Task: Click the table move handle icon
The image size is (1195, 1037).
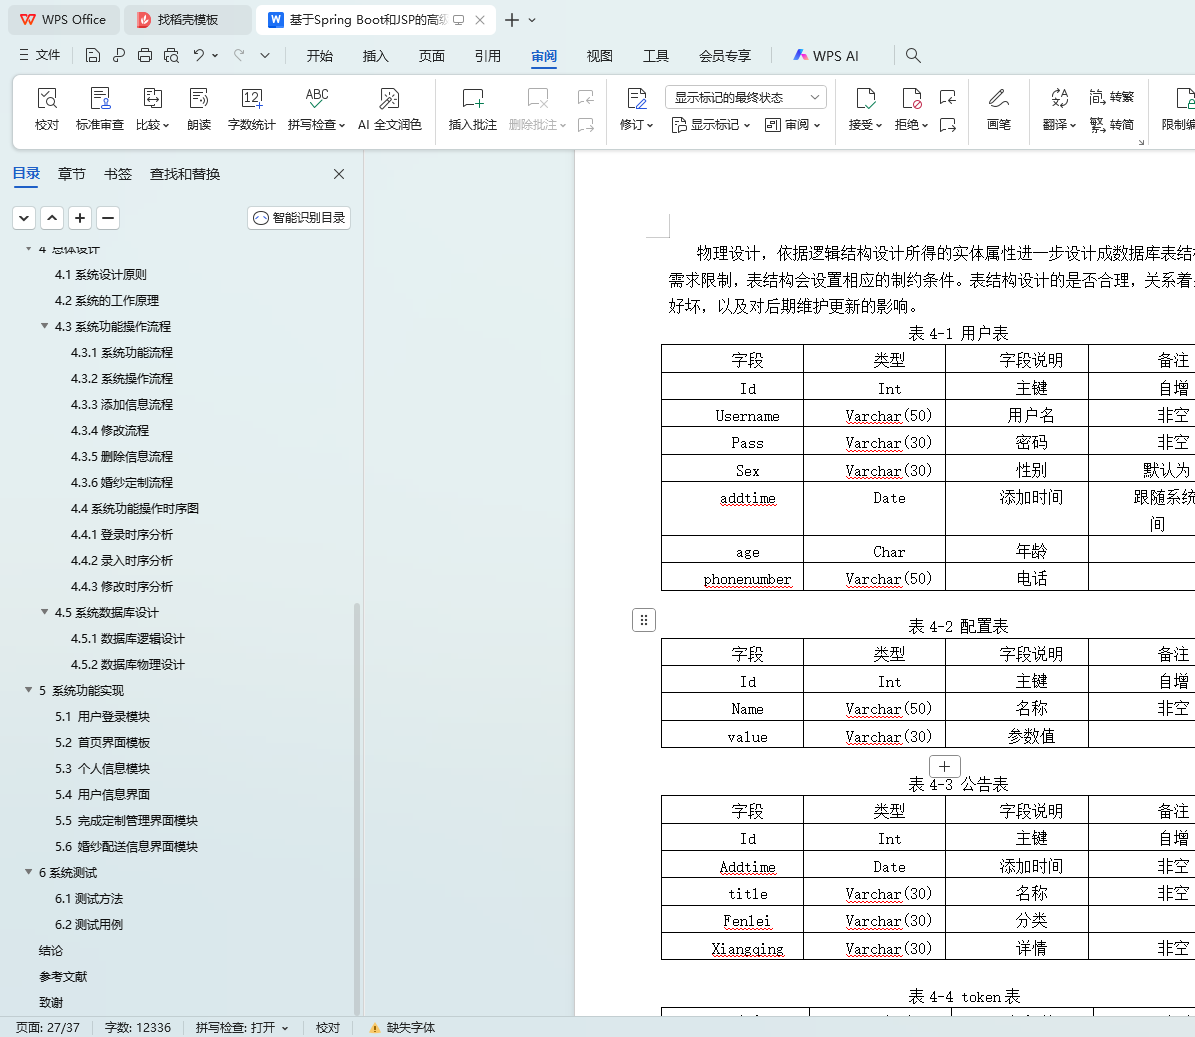Action: pos(644,620)
